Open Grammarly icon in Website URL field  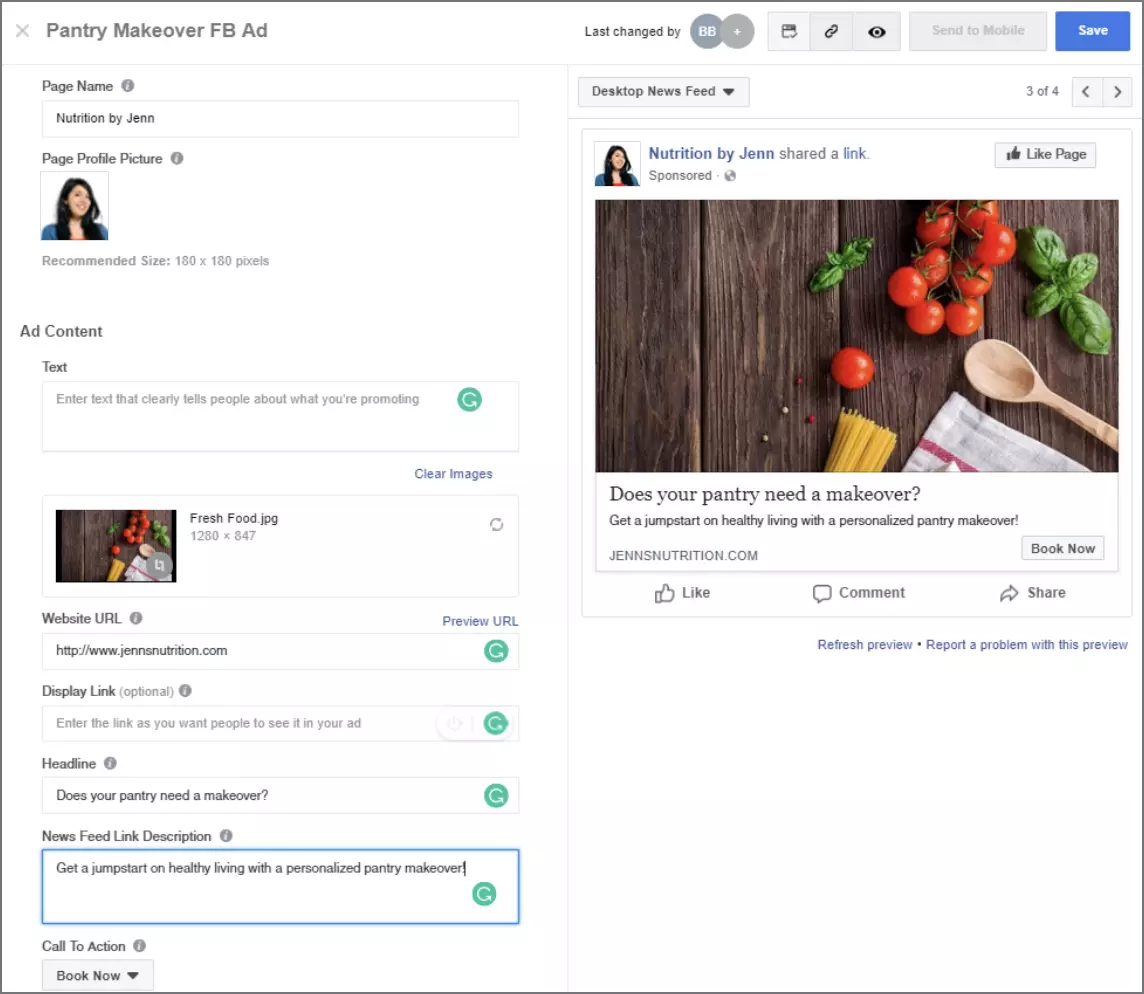(x=496, y=651)
